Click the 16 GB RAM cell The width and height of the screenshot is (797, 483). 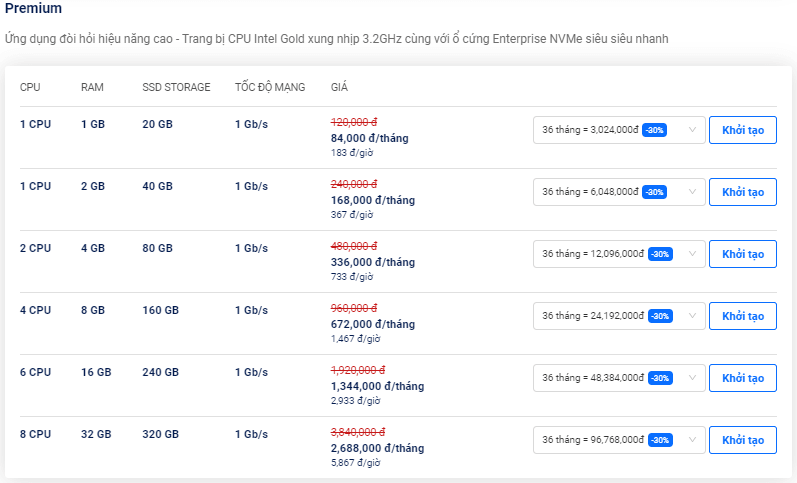point(96,372)
